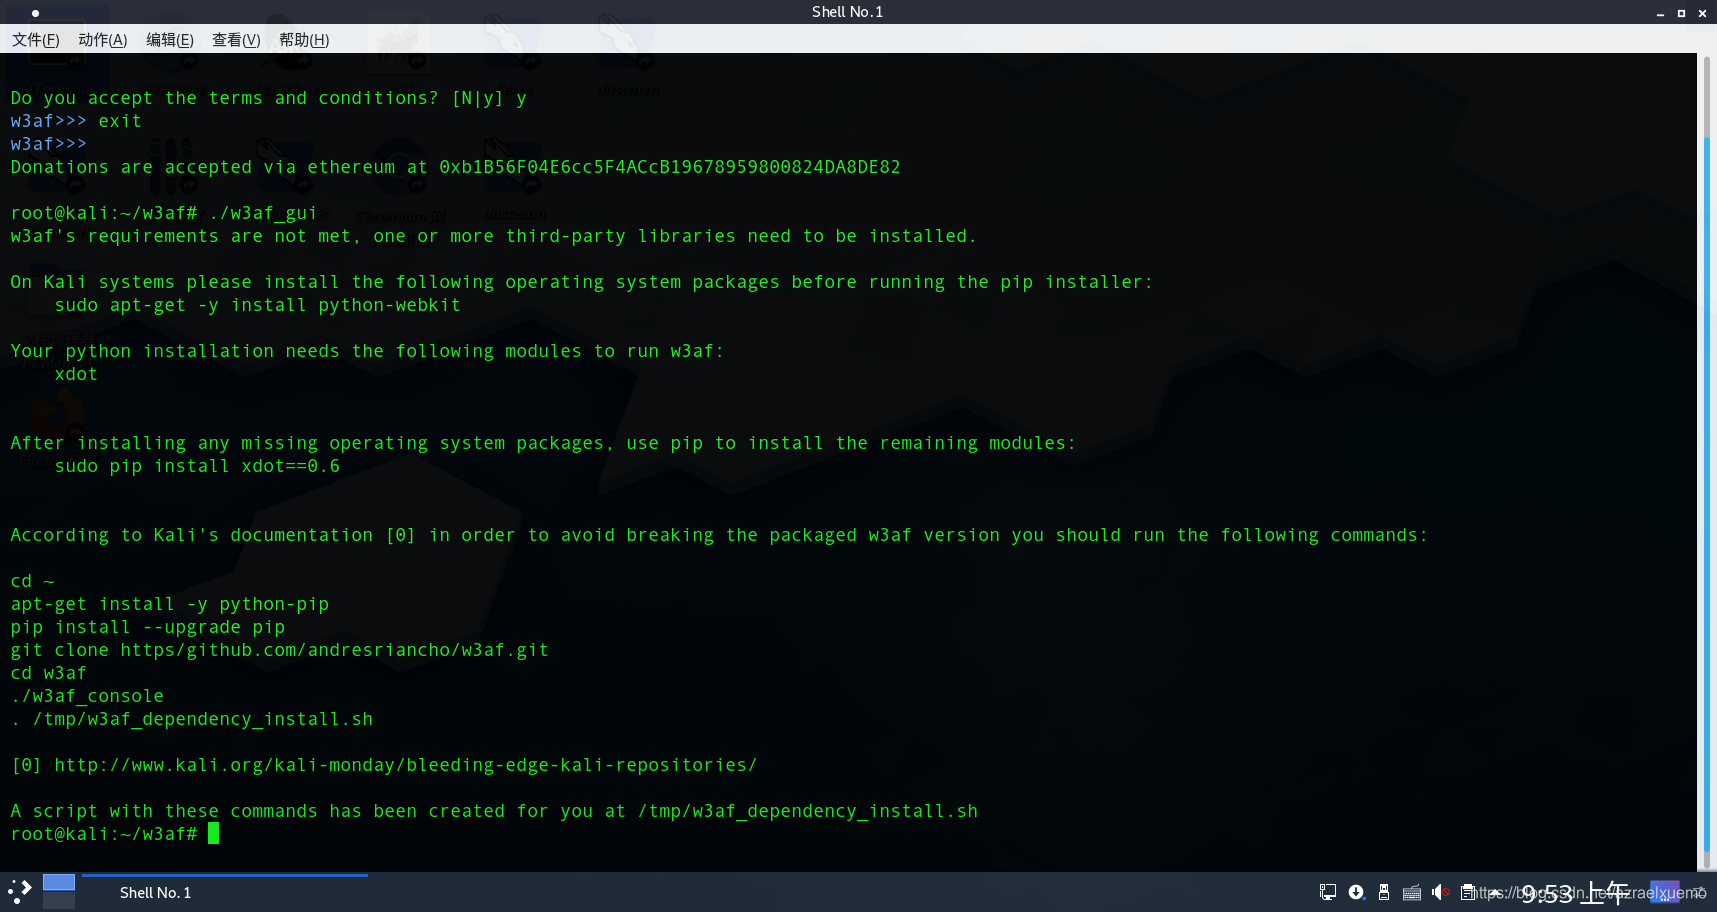The height and width of the screenshot is (912, 1717).
Task: Switch to the upper virtual desktop in pager
Action: 59,882
